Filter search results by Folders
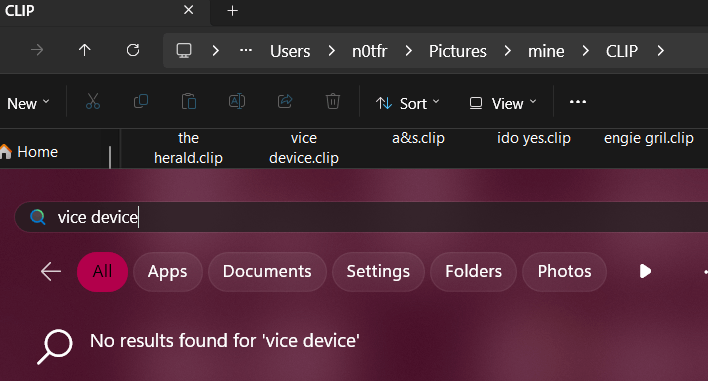The width and height of the screenshot is (708, 381). (x=473, y=272)
